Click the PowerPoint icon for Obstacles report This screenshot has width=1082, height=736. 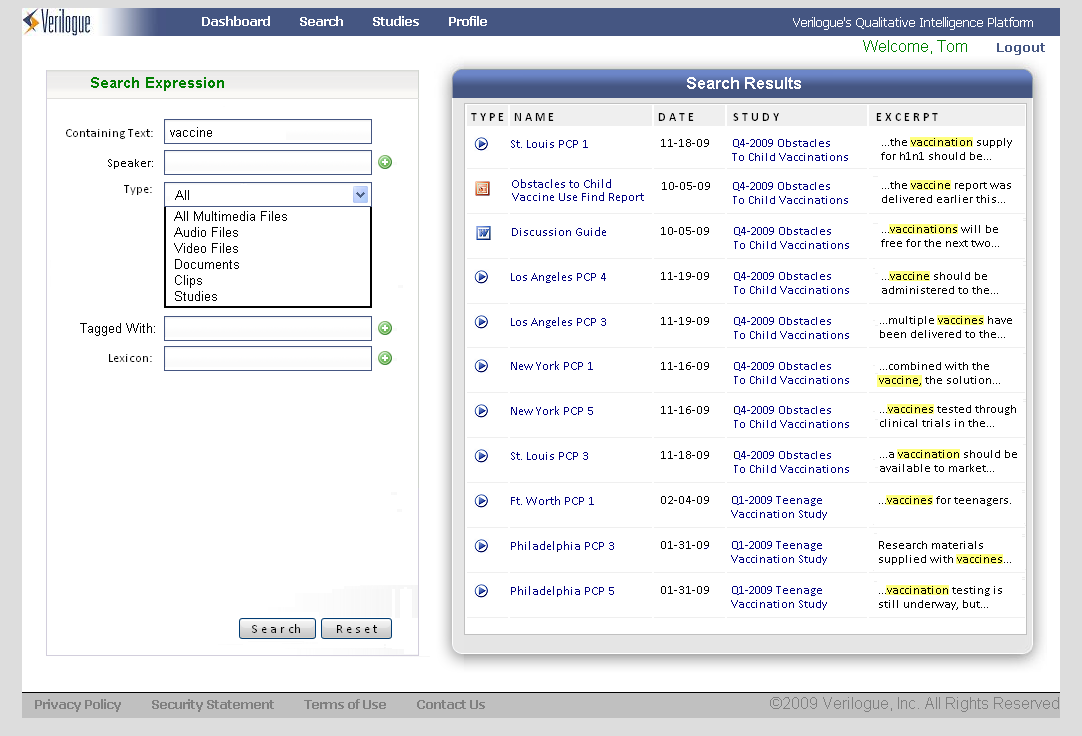click(x=482, y=188)
